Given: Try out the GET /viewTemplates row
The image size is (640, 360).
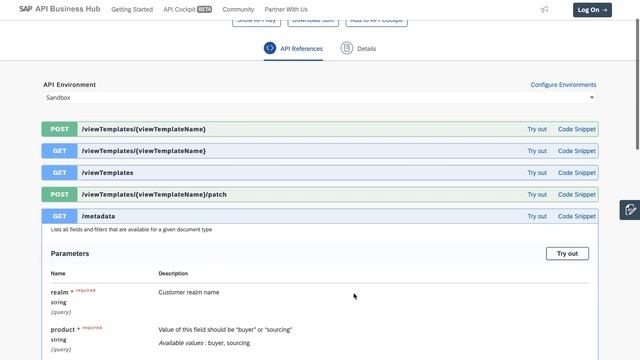Looking at the screenshot, I should click(x=537, y=173).
